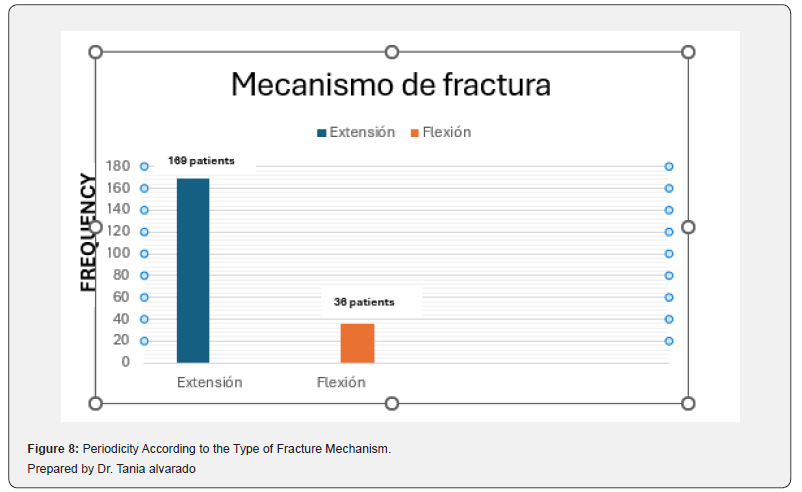Click the bottom-center chart resize handle
Image resolution: width=802 pixels, height=492 pixels.
(x=392, y=404)
